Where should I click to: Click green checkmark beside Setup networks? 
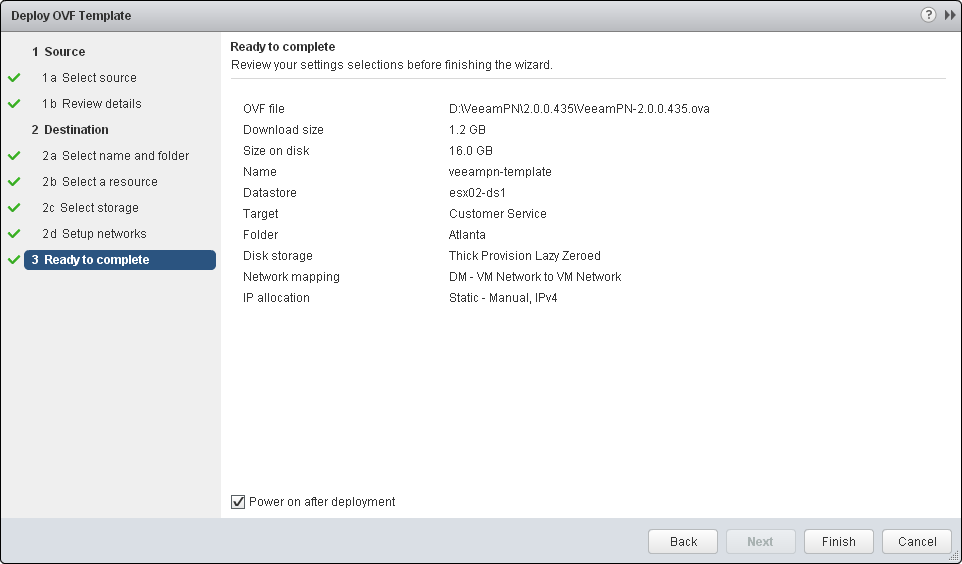pos(14,234)
